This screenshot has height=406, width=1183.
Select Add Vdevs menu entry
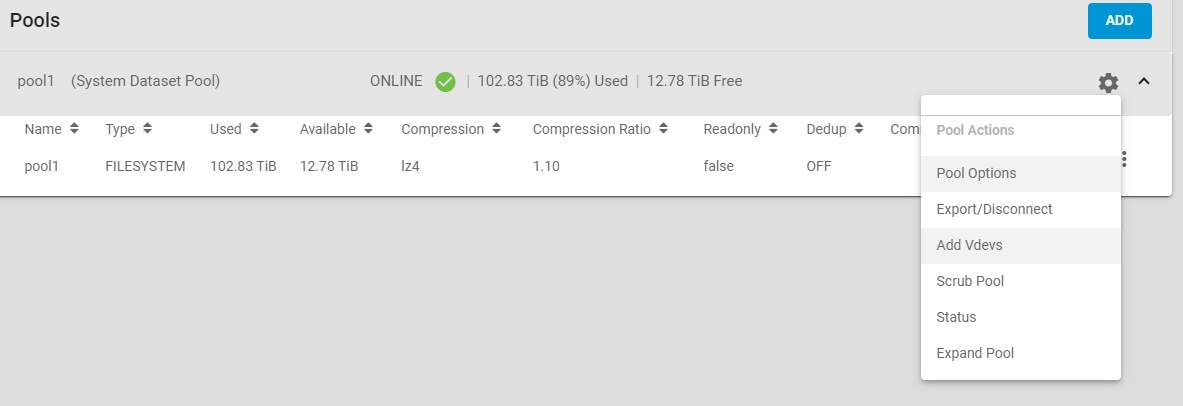pos(970,245)
